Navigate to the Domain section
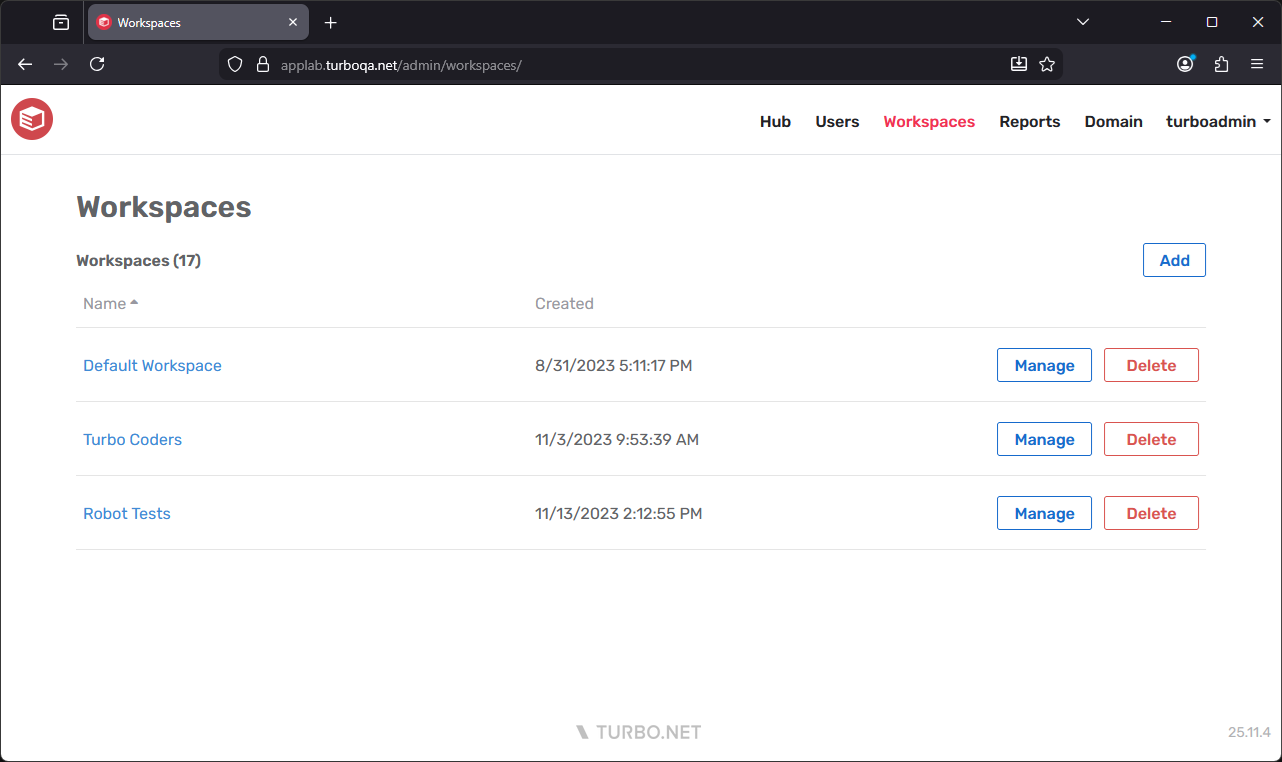The width and height of the screenshot is (1282, 762). point(1113,121)
